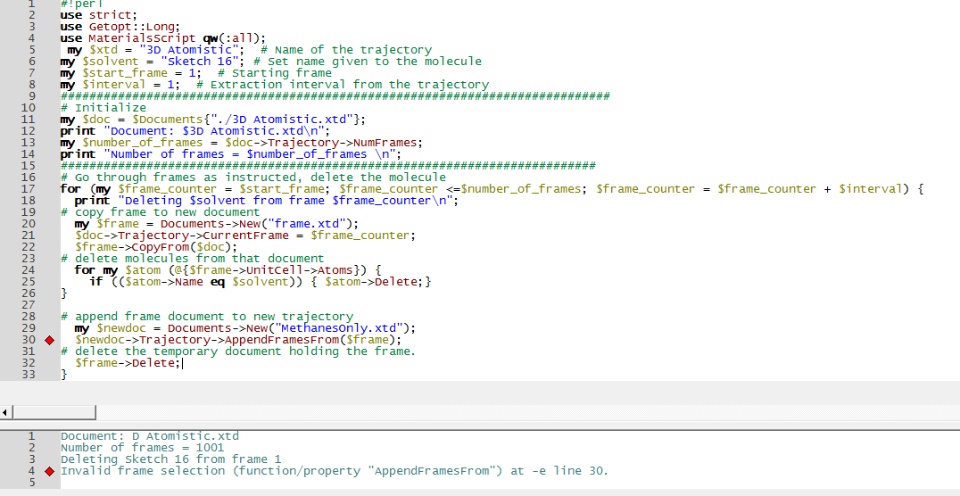
Task: Click the 'for my $atom' loop line
Action: pyautogui.click(x=228, y=271)
